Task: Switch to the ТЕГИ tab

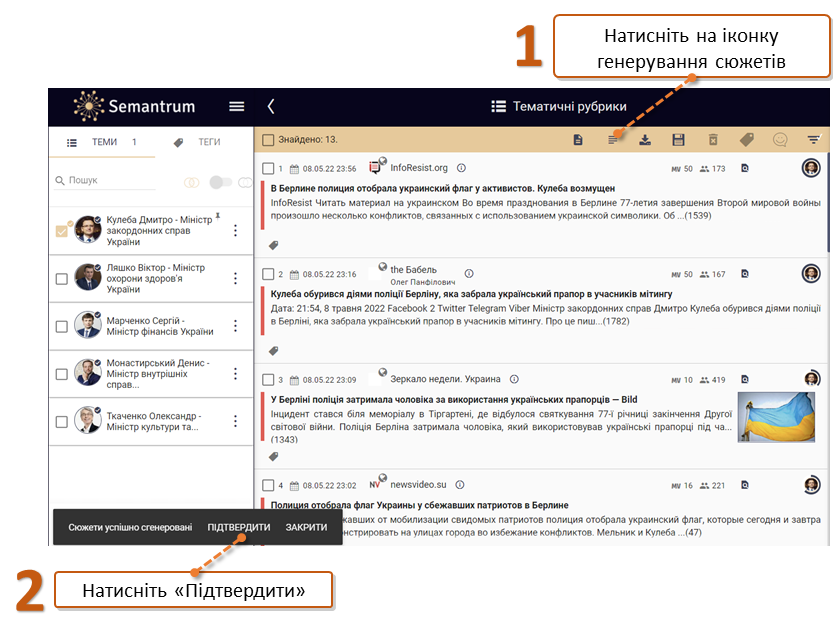Action: pyautogui.click(x=197, y=142)
